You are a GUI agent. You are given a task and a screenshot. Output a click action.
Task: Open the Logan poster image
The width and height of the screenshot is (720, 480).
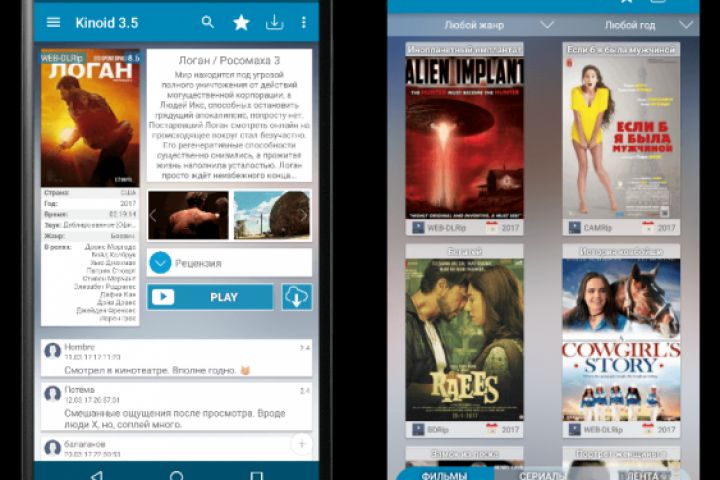(x=90, y=118)
